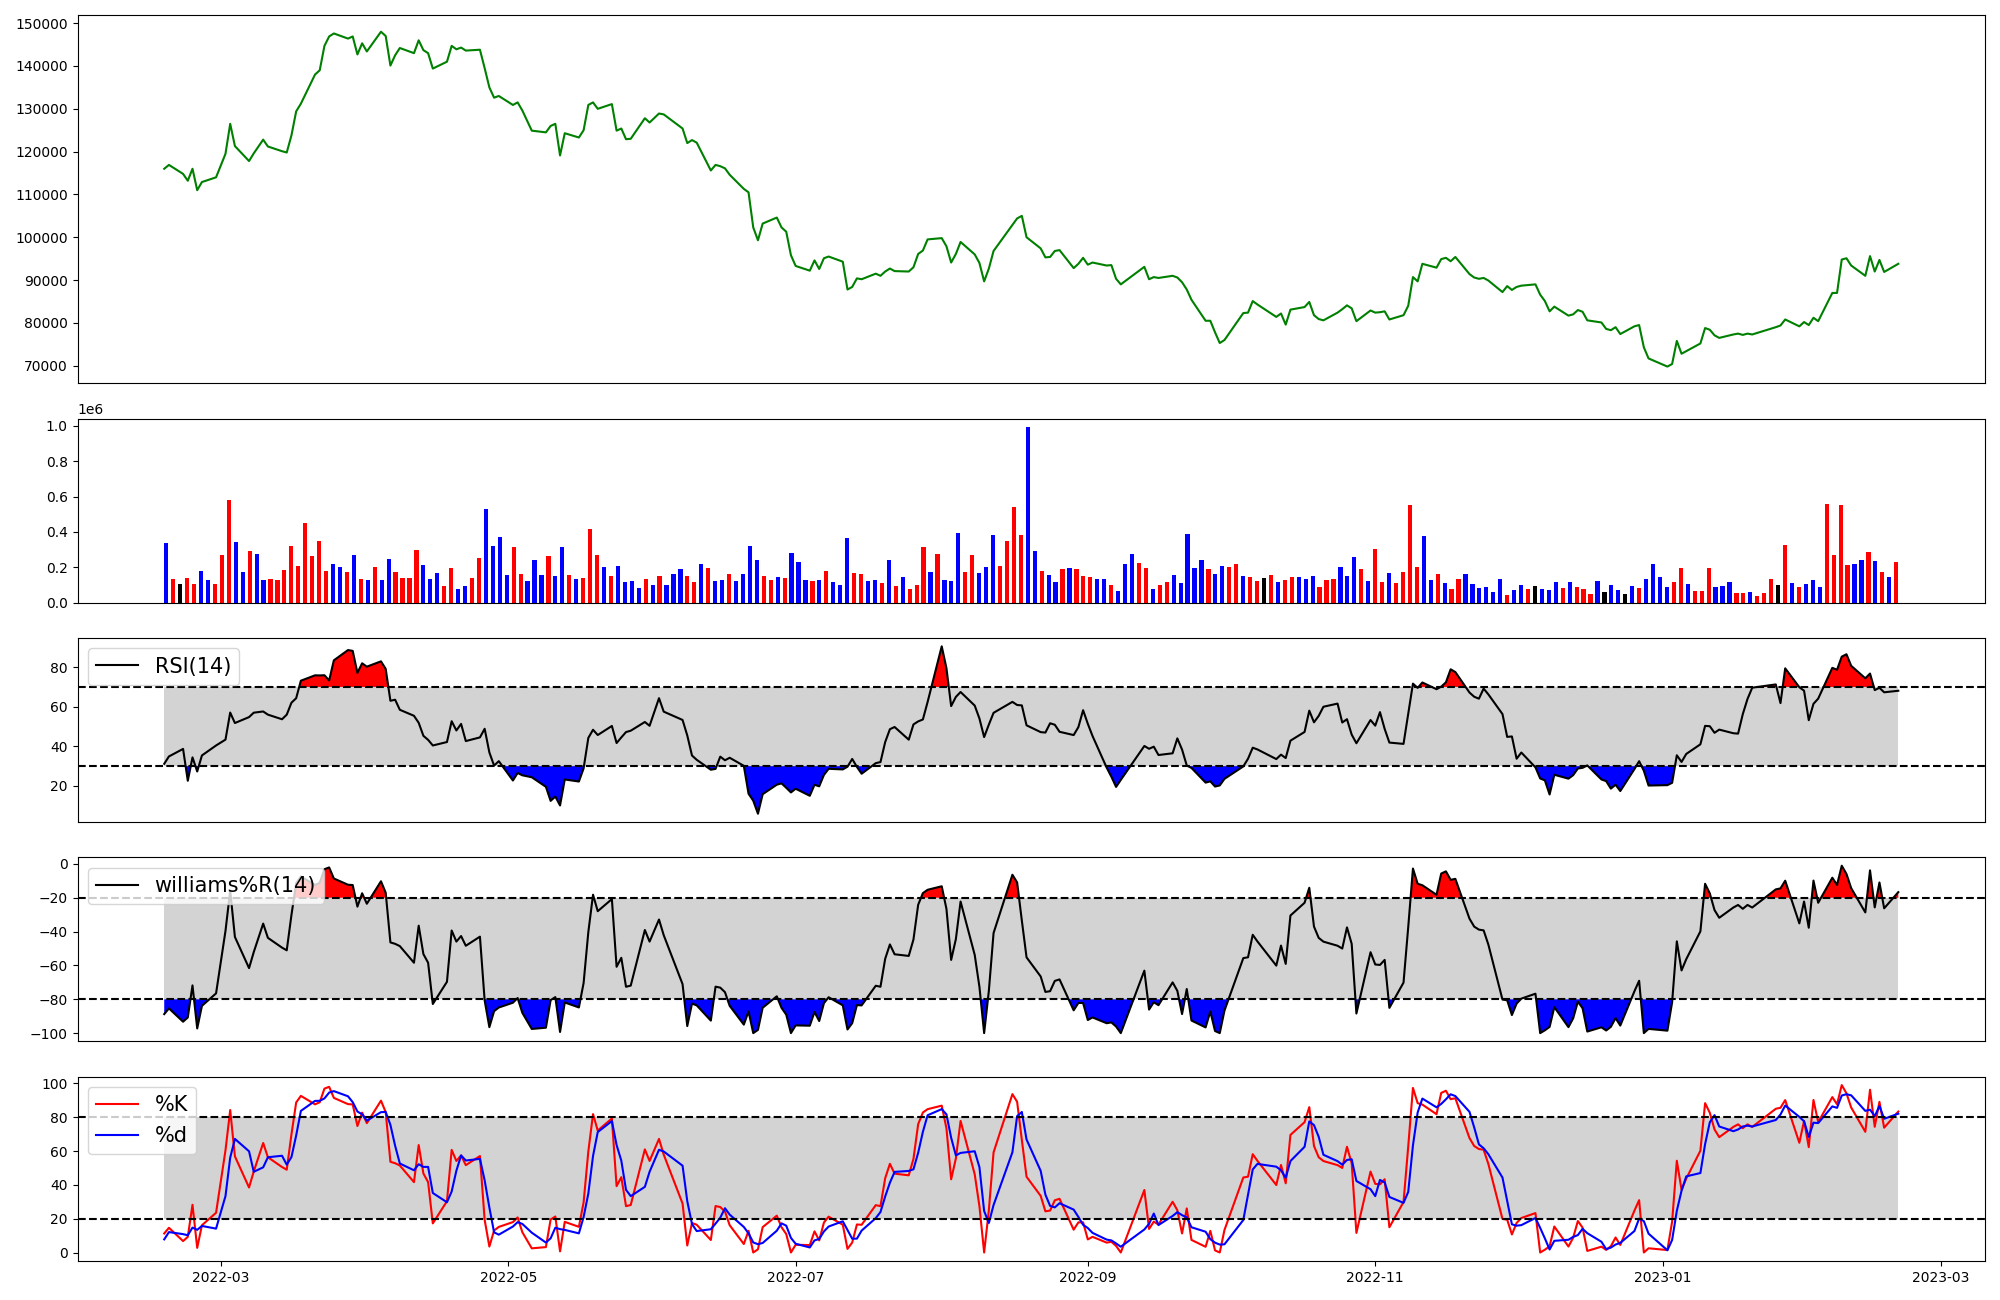The image size is (2000, 1300).
Task: Click the blue %d legend line swatch
Action: point(117,1135)
